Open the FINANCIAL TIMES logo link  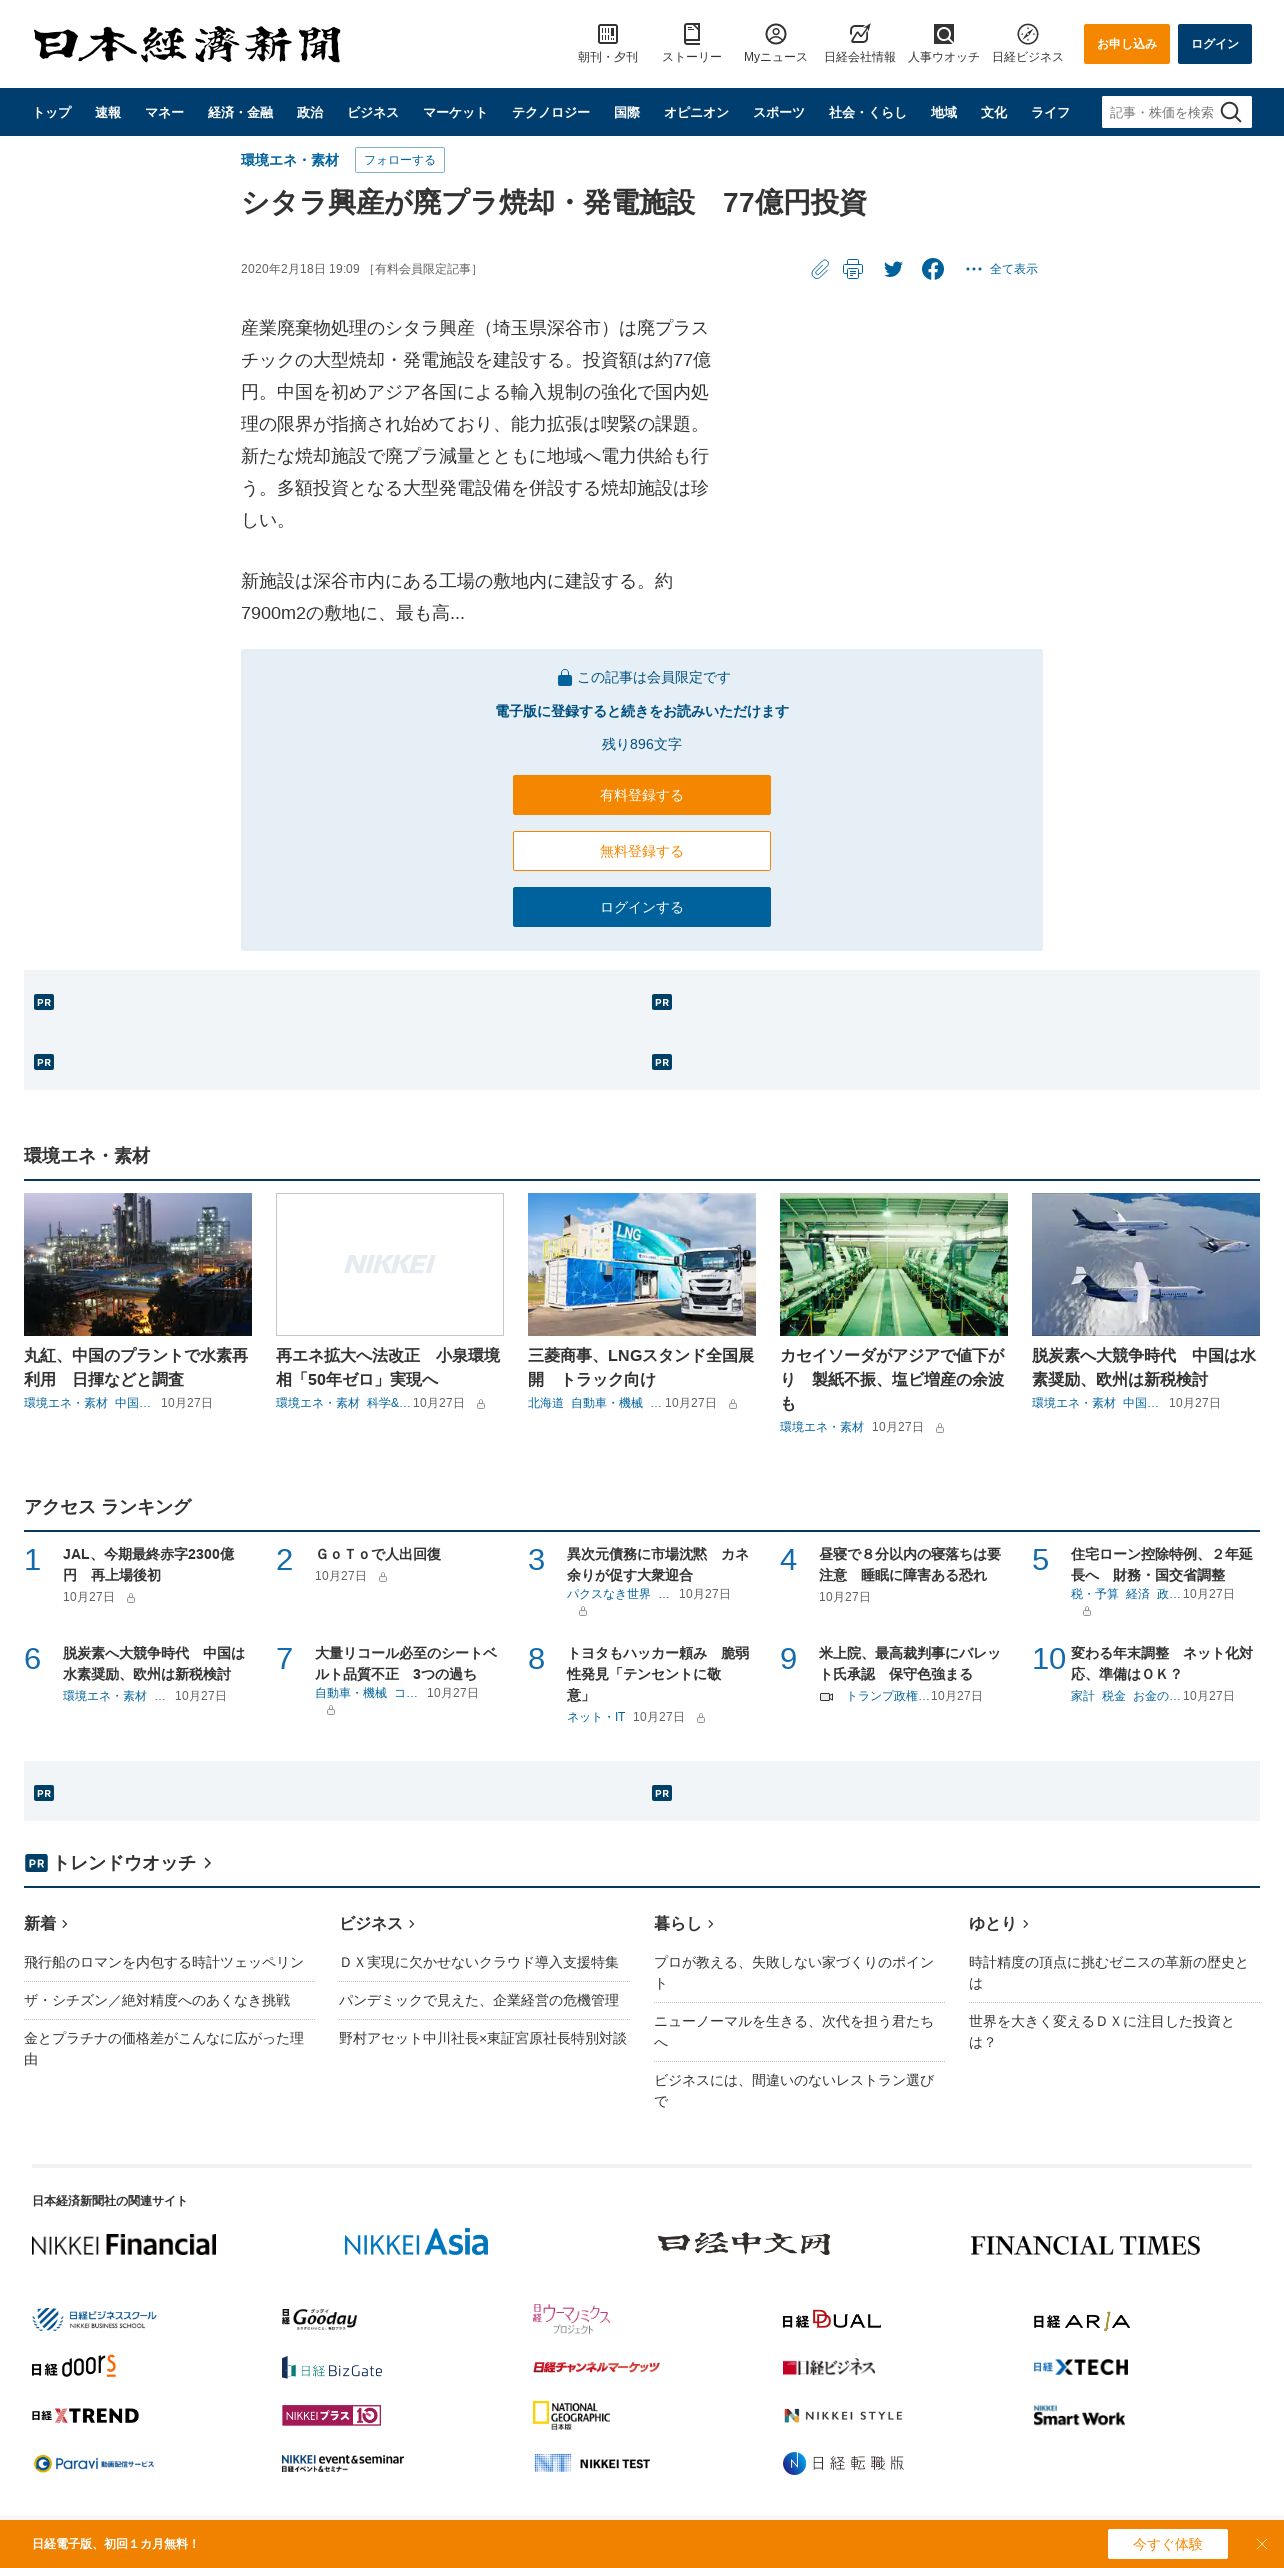tap(1085, 2245)
